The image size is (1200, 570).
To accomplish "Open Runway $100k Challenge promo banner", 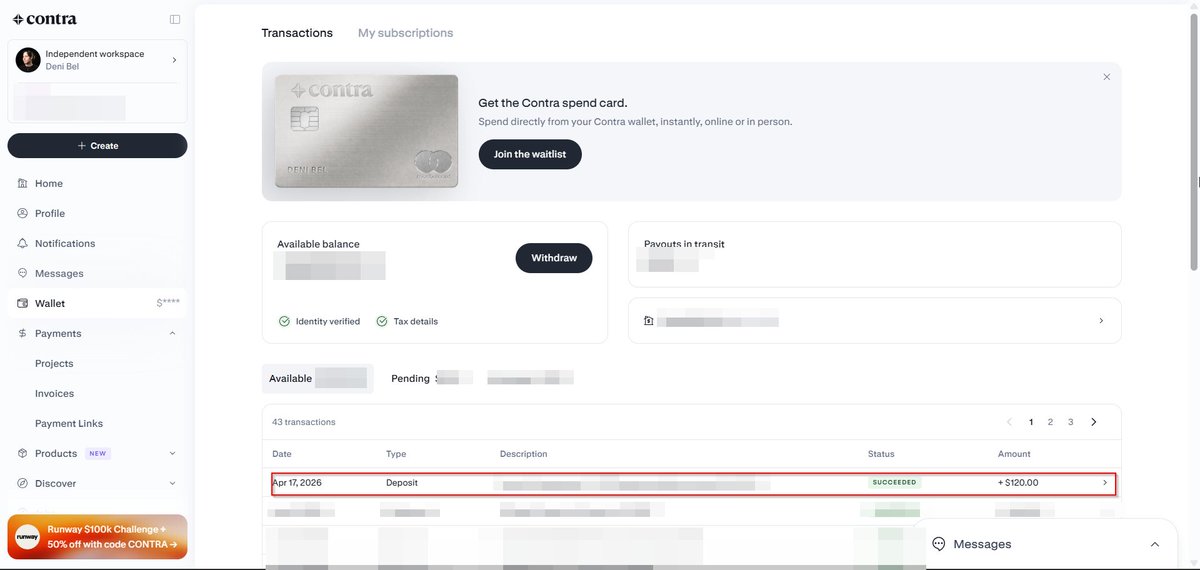I will click(97, 537).
